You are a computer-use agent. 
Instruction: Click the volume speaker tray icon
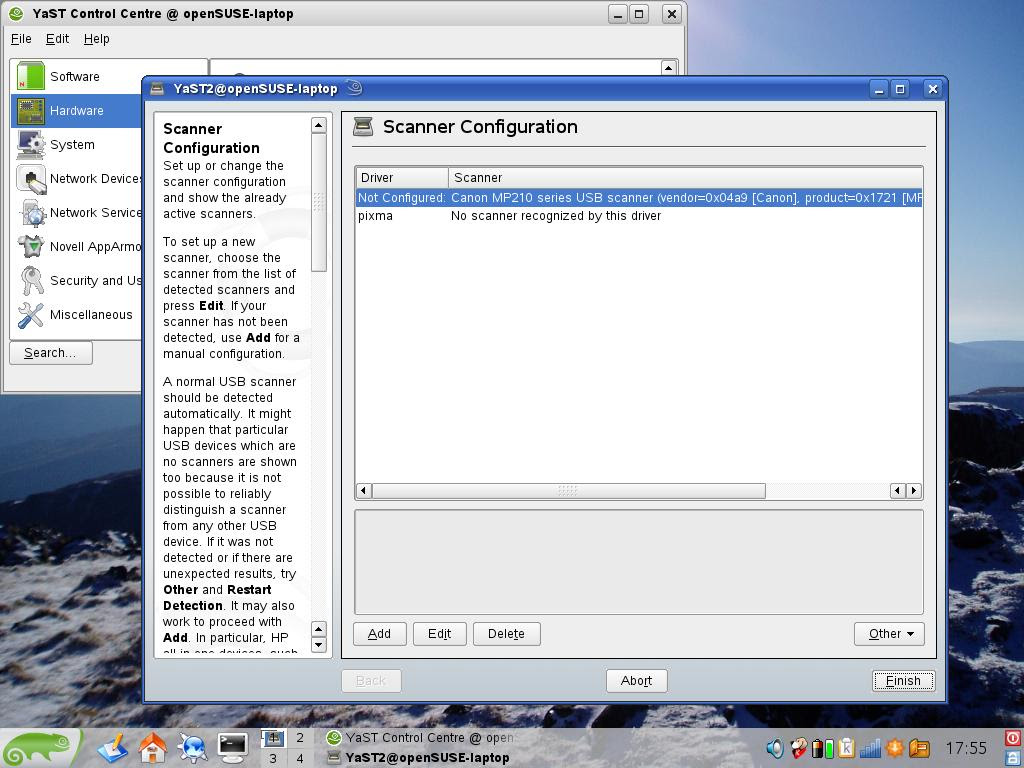click(x=775, y=748)
